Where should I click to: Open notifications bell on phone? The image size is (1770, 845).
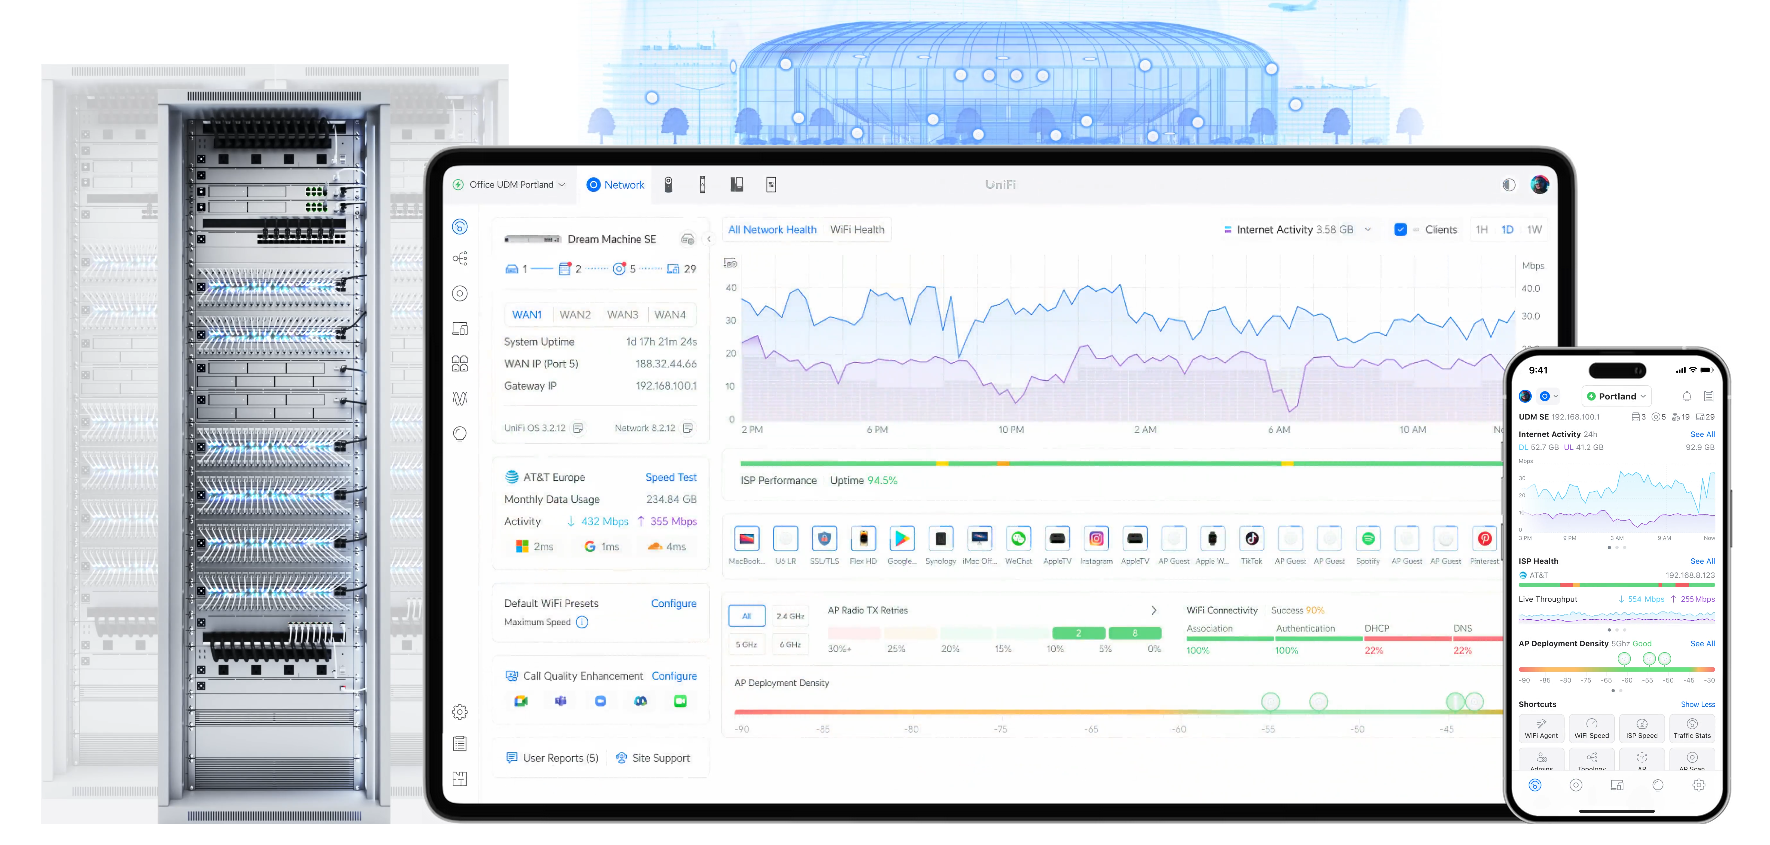point(1686,396)
